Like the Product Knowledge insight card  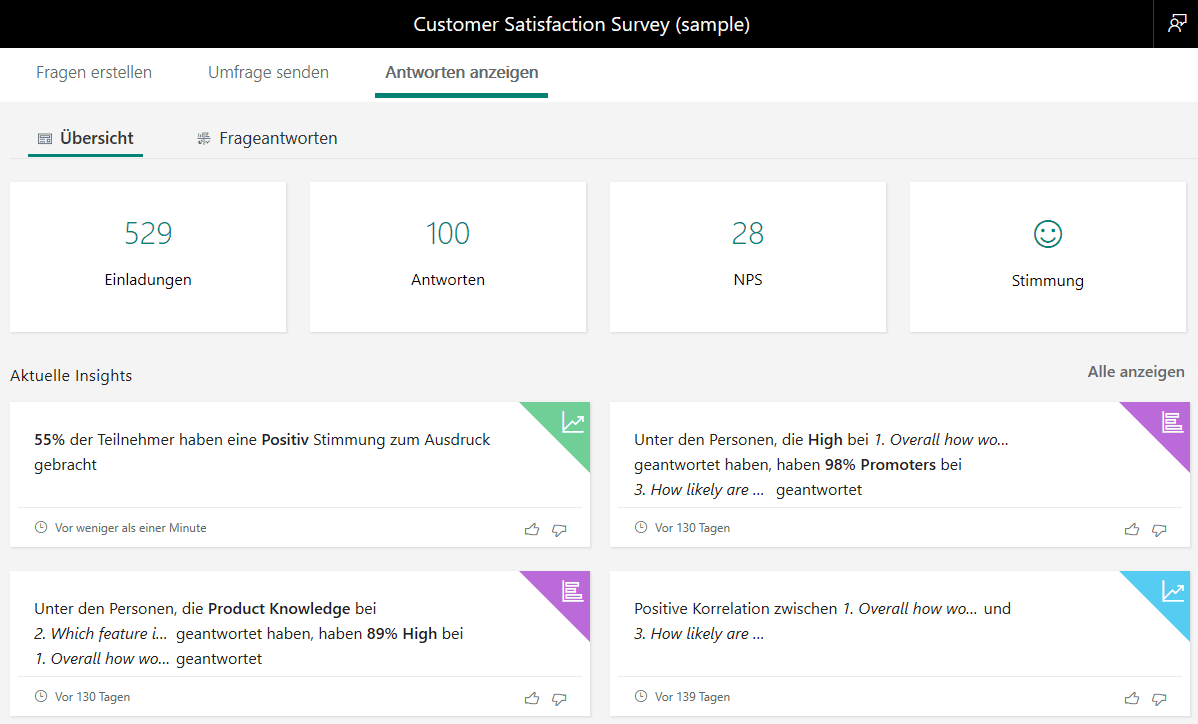click(x=532, y=698)
